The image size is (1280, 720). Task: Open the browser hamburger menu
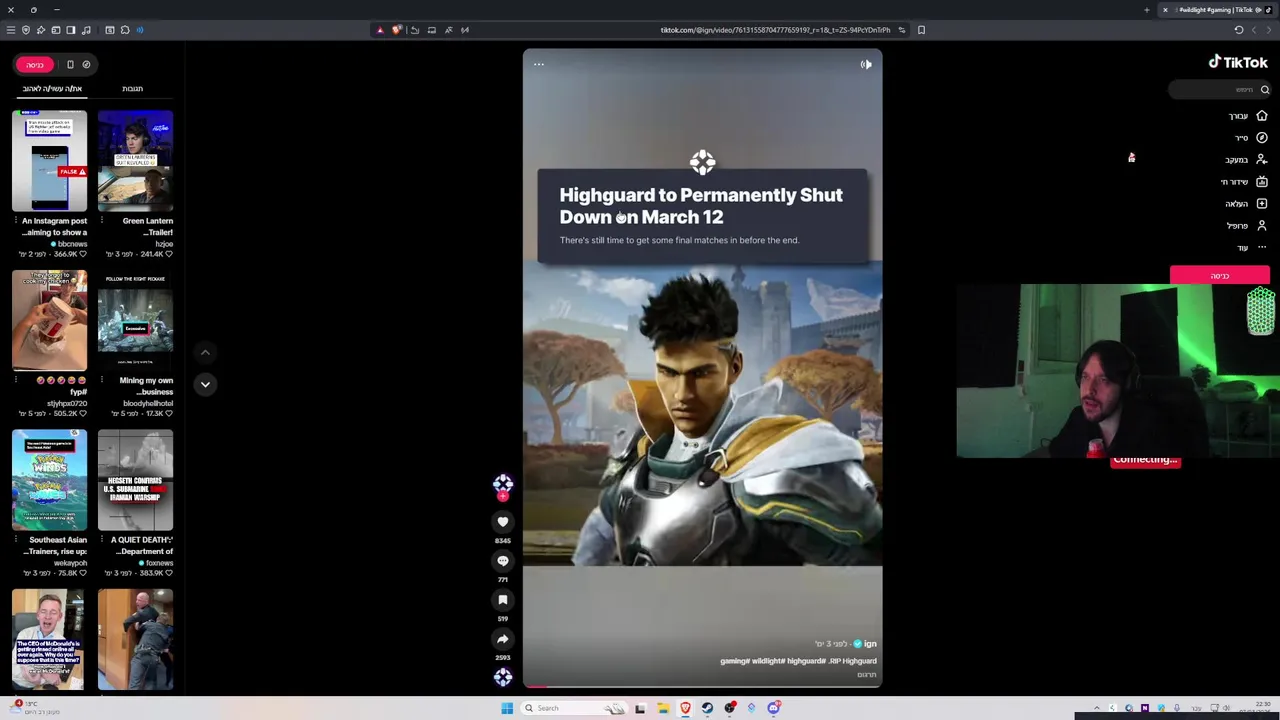[11, 30]
